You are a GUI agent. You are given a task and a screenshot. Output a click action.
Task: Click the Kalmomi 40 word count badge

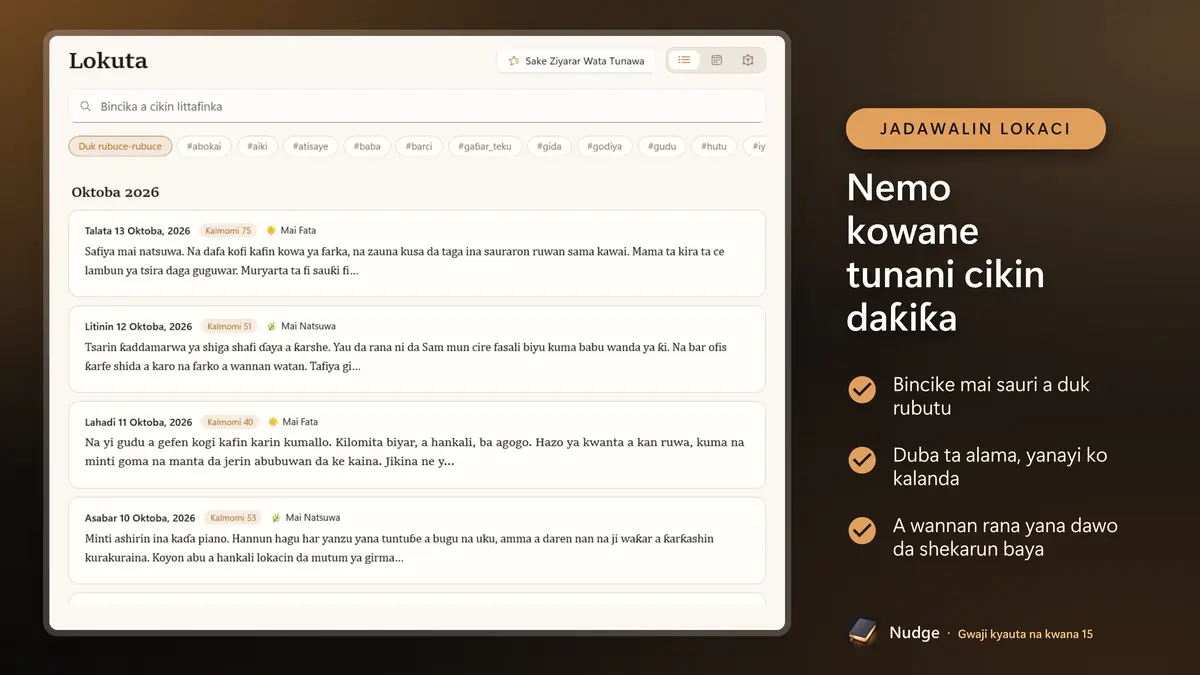coord(231,422)
